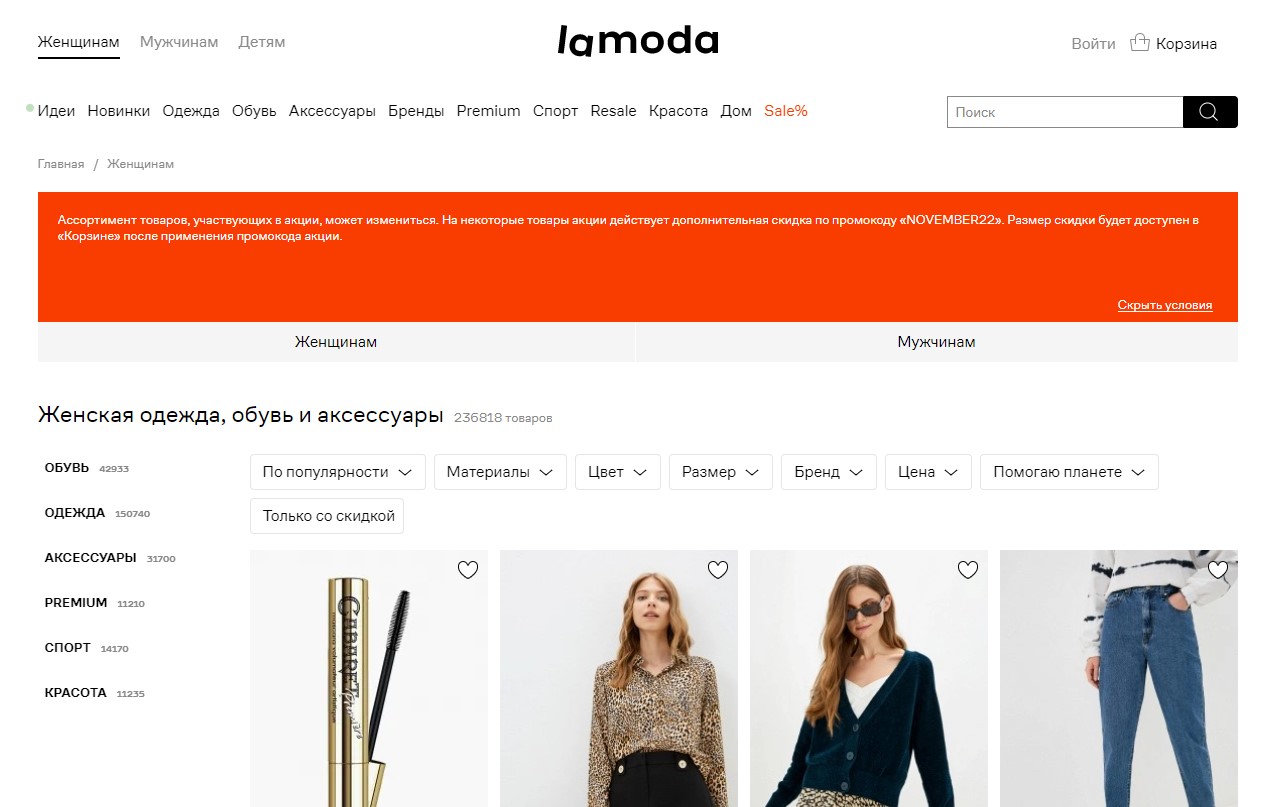Image resolution: width=1280 pixels, height=807 pixels.
Task: Go to Lamoda logo homepage
Action: 638,42
